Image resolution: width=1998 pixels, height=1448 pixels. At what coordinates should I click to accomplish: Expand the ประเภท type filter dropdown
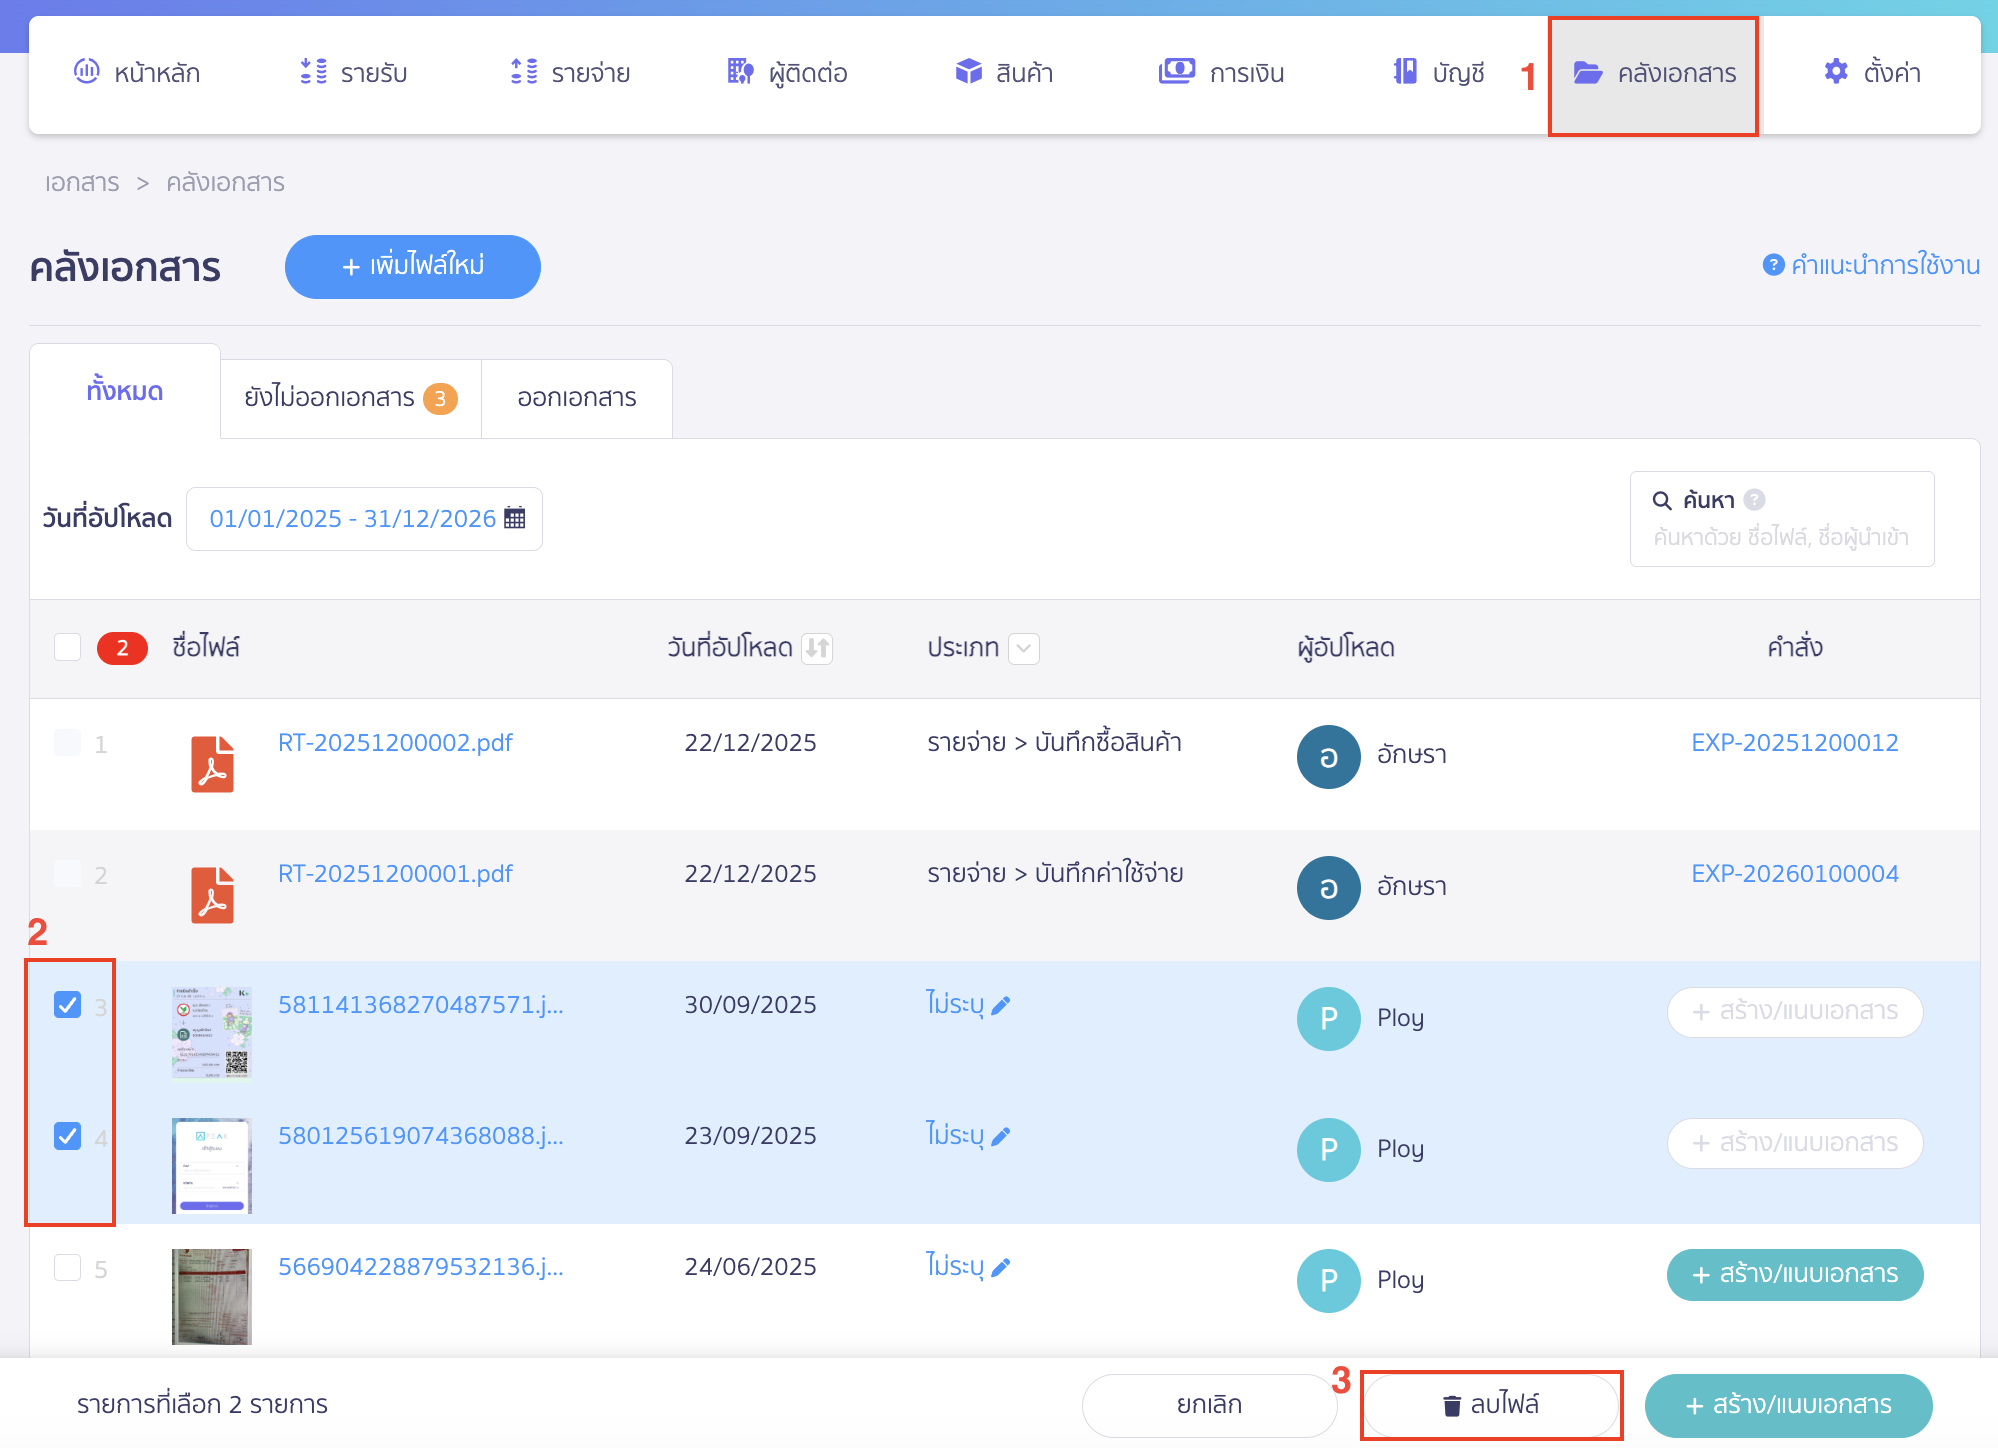click(x=1024, y=648)
